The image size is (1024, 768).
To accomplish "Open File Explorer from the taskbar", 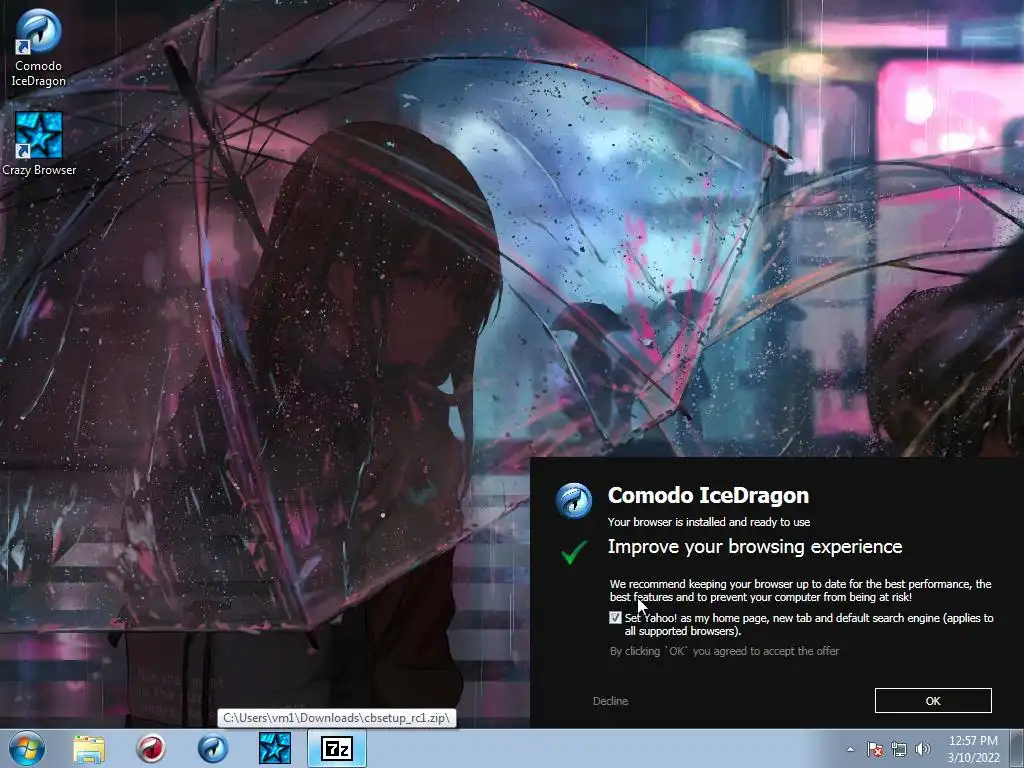I will [x=89, y=748].
